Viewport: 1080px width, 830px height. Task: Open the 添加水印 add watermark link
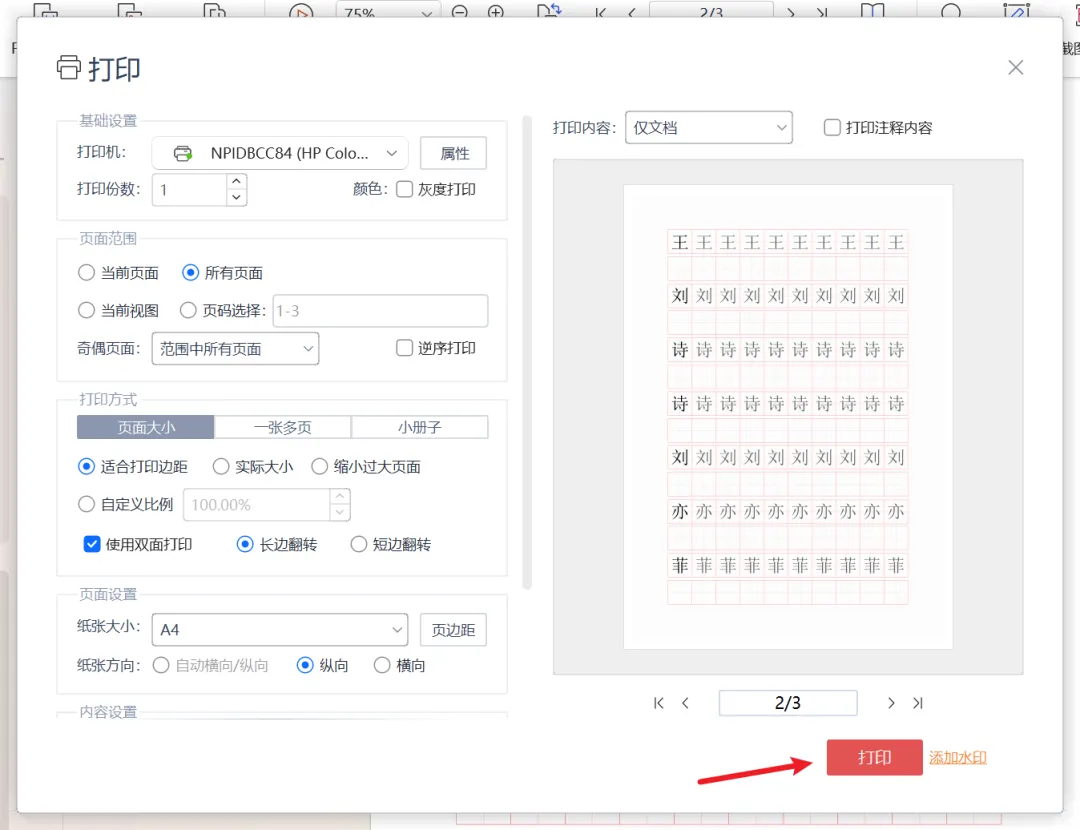957,758
